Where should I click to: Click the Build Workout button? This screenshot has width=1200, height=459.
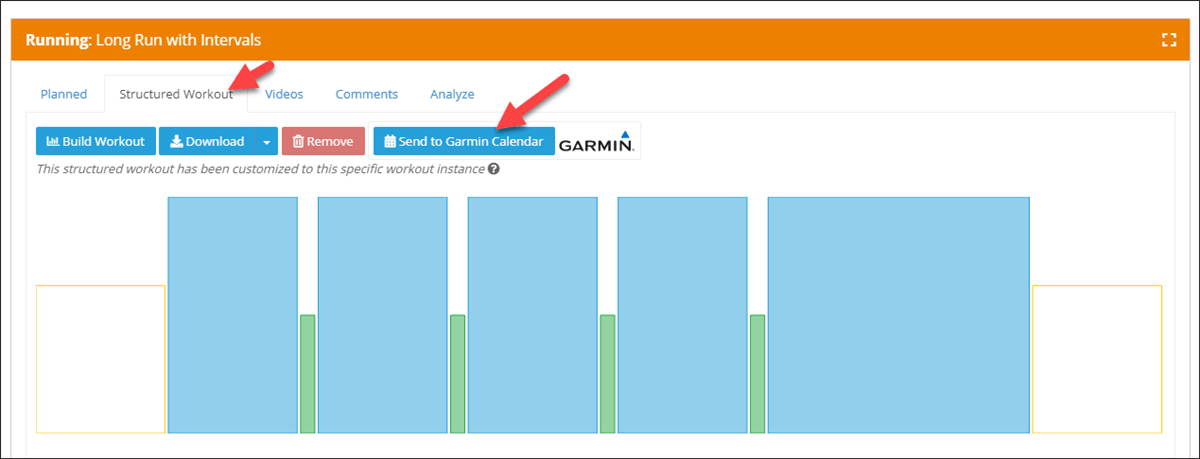point(96,142)
